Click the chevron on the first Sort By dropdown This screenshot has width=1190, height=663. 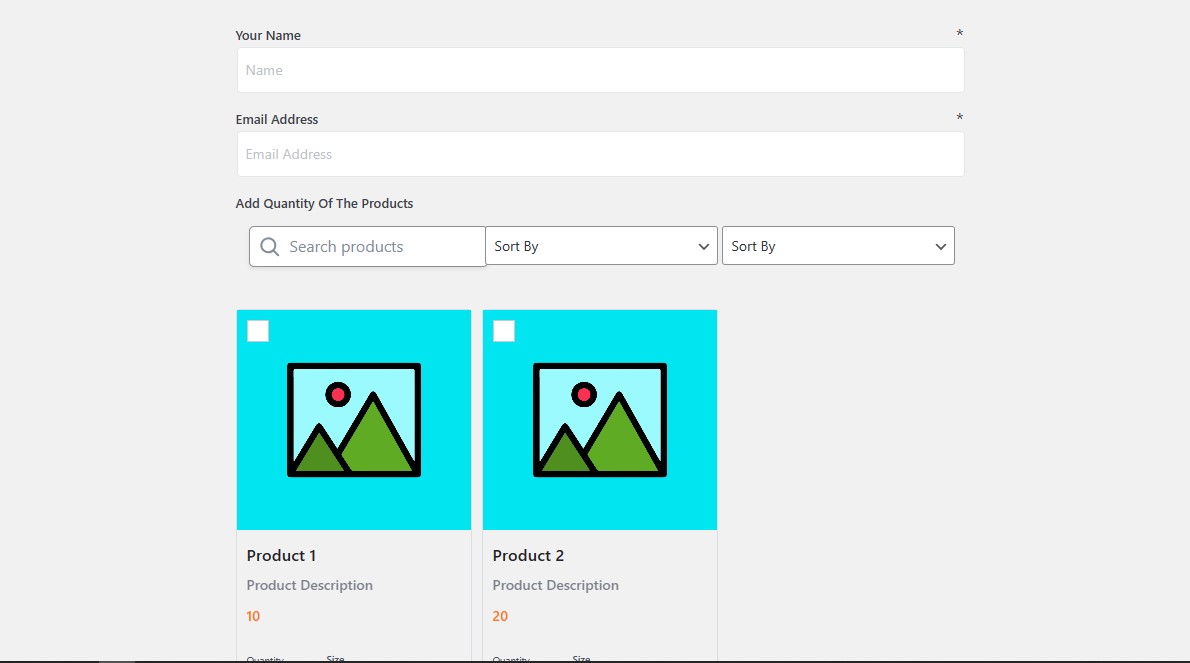[703, 246]
